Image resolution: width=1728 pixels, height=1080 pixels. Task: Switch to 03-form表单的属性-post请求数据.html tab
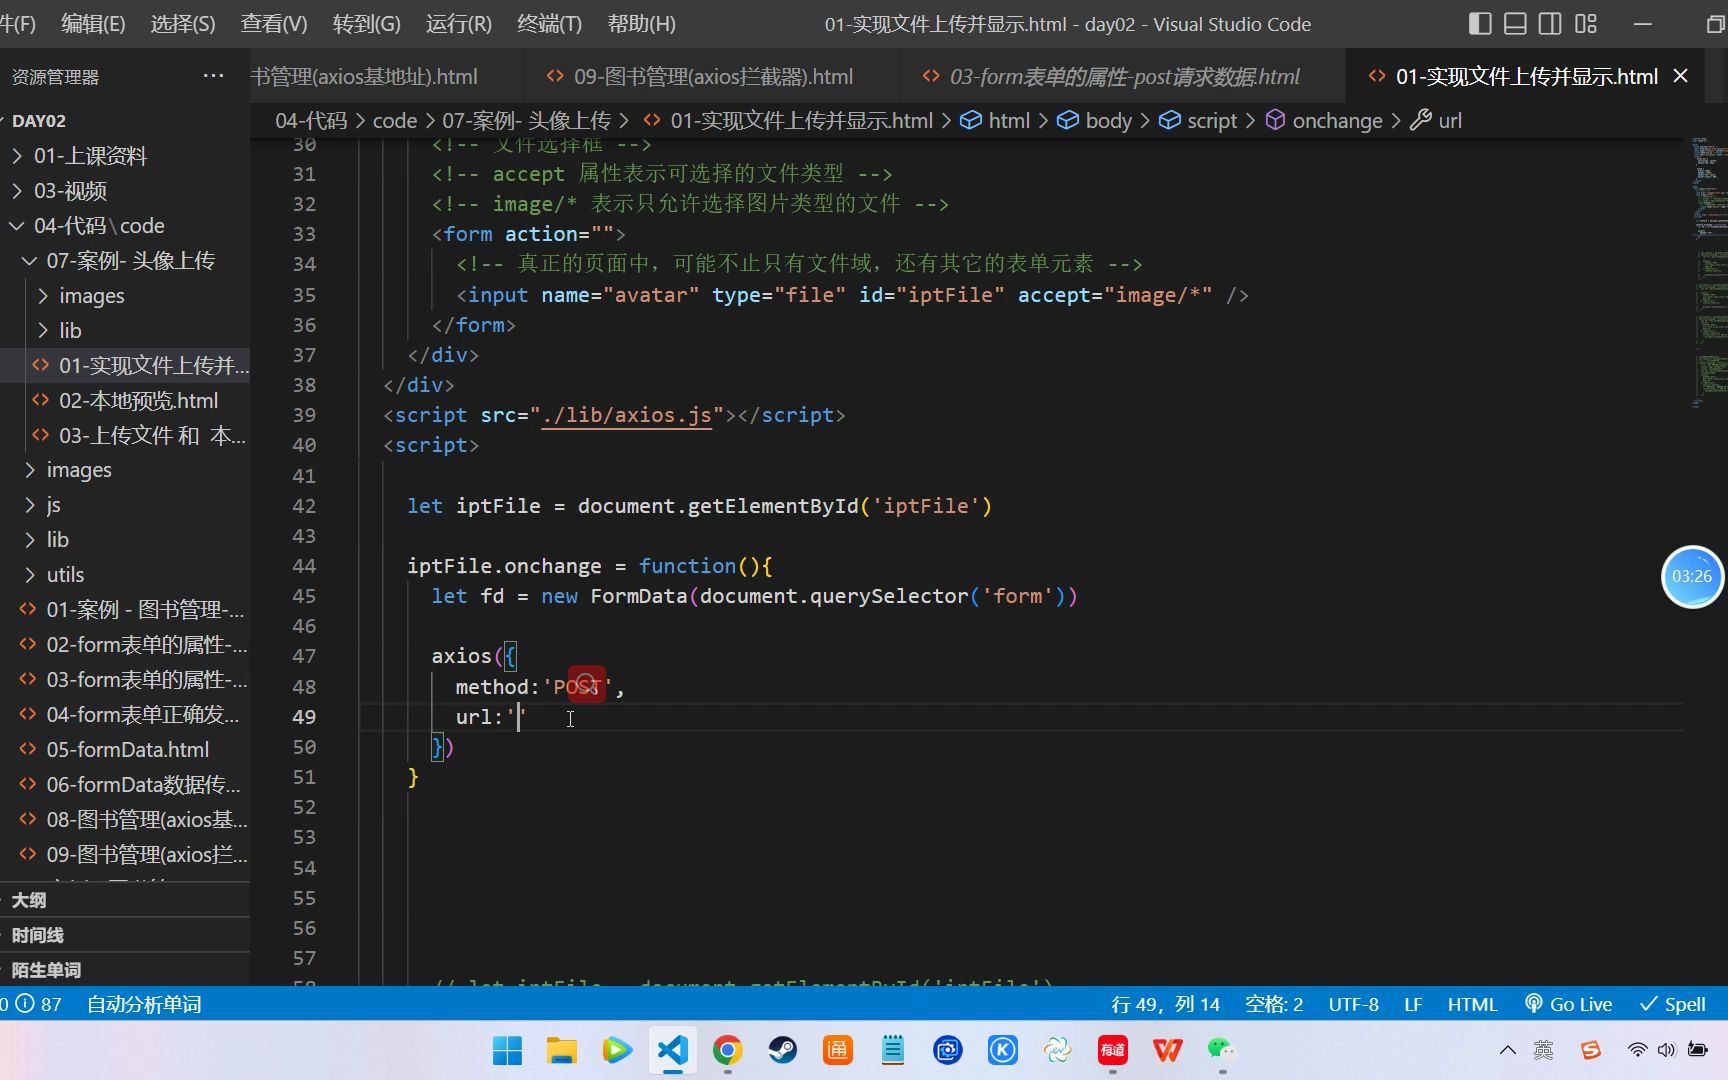1124,76
